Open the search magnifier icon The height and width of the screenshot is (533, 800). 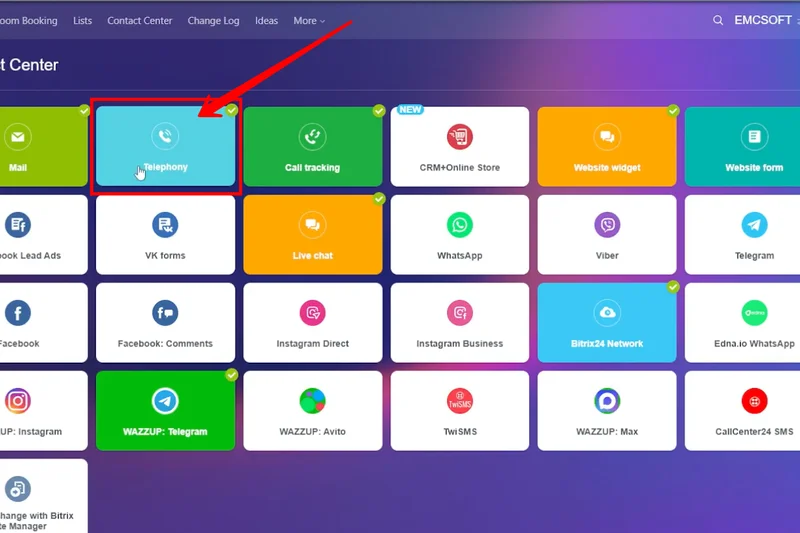pyautogui.click(x=718, y=20)
